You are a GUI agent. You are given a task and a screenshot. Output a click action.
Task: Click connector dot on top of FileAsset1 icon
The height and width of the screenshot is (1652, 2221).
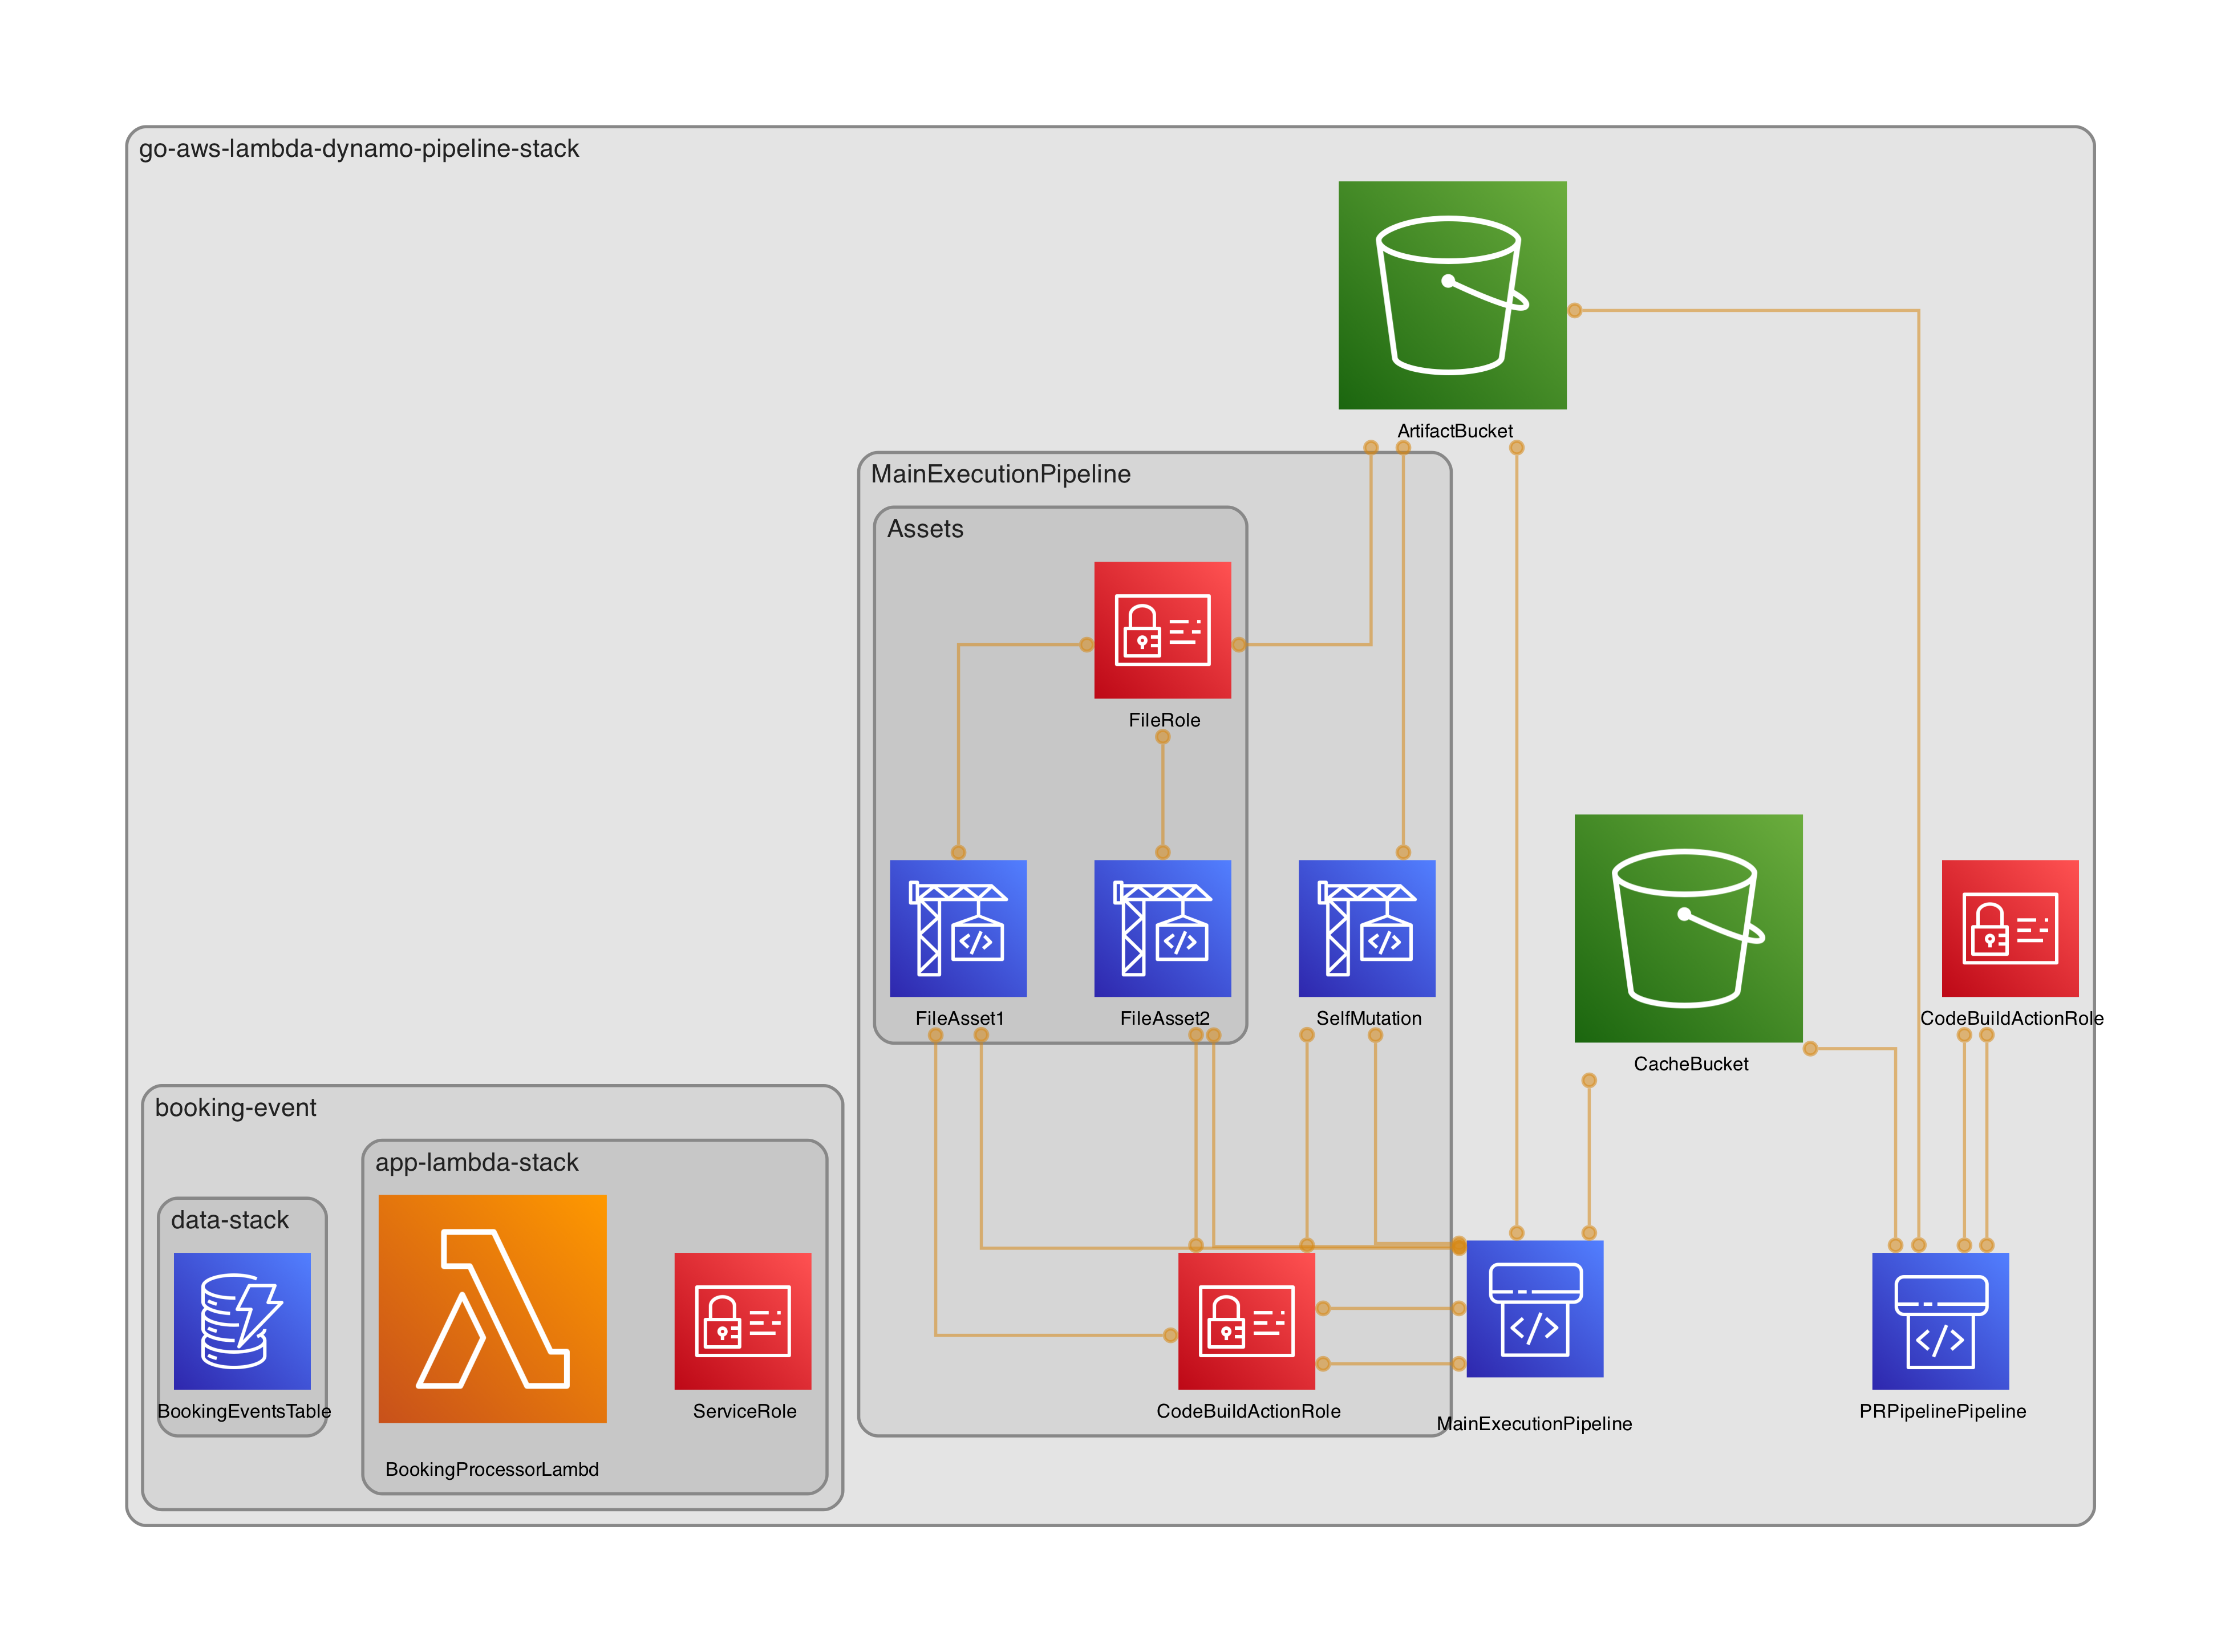(958, 852)
